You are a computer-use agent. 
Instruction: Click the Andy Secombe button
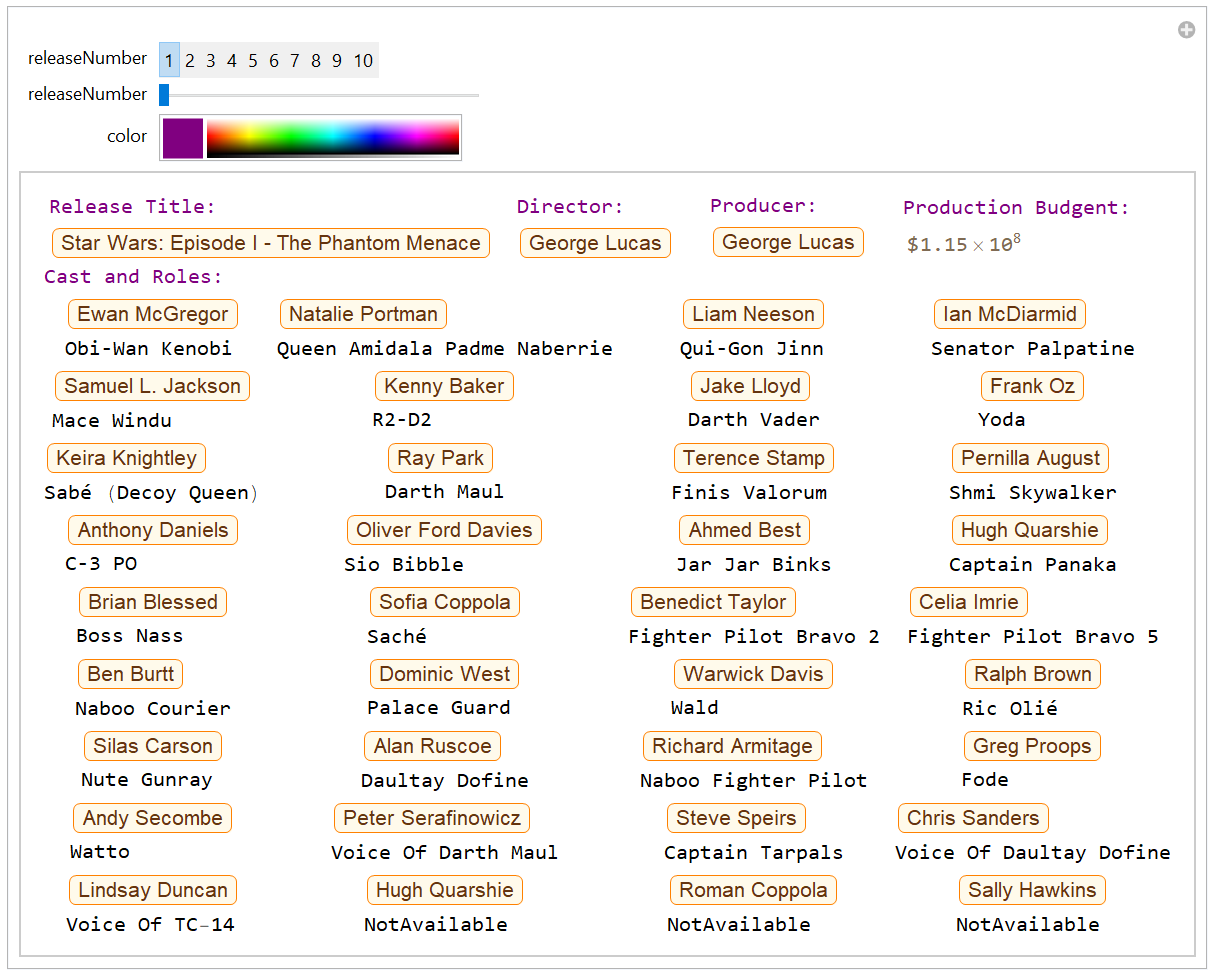click(x=152, y=818)
